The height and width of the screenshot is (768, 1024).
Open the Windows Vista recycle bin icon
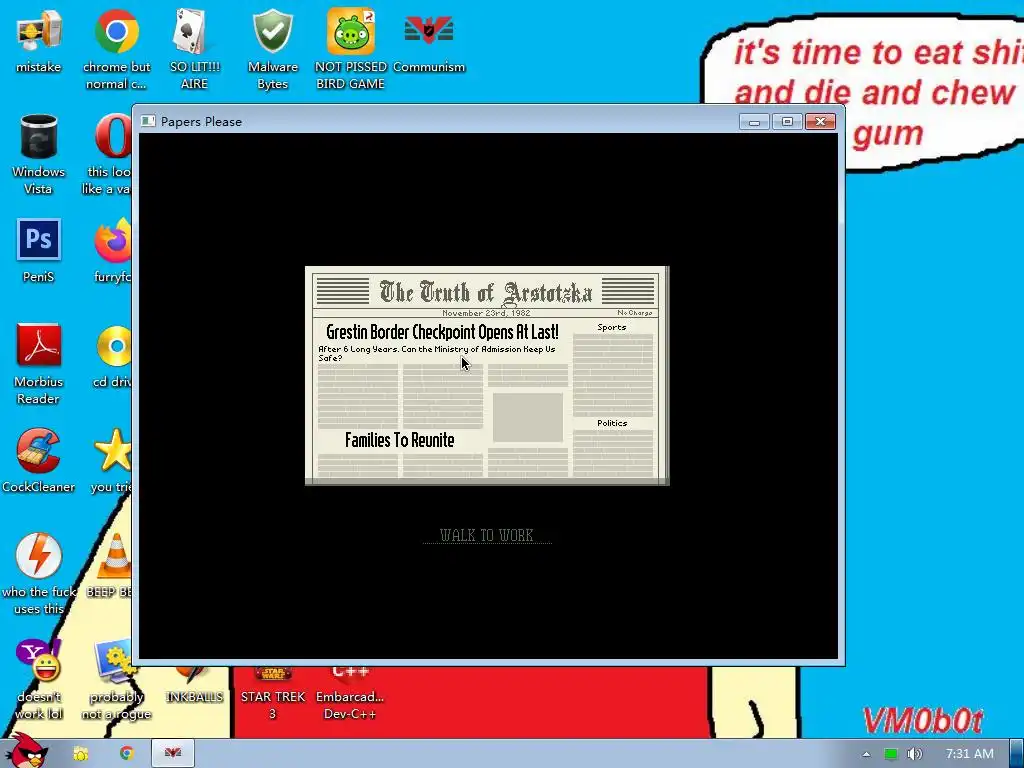coord(39,154)
